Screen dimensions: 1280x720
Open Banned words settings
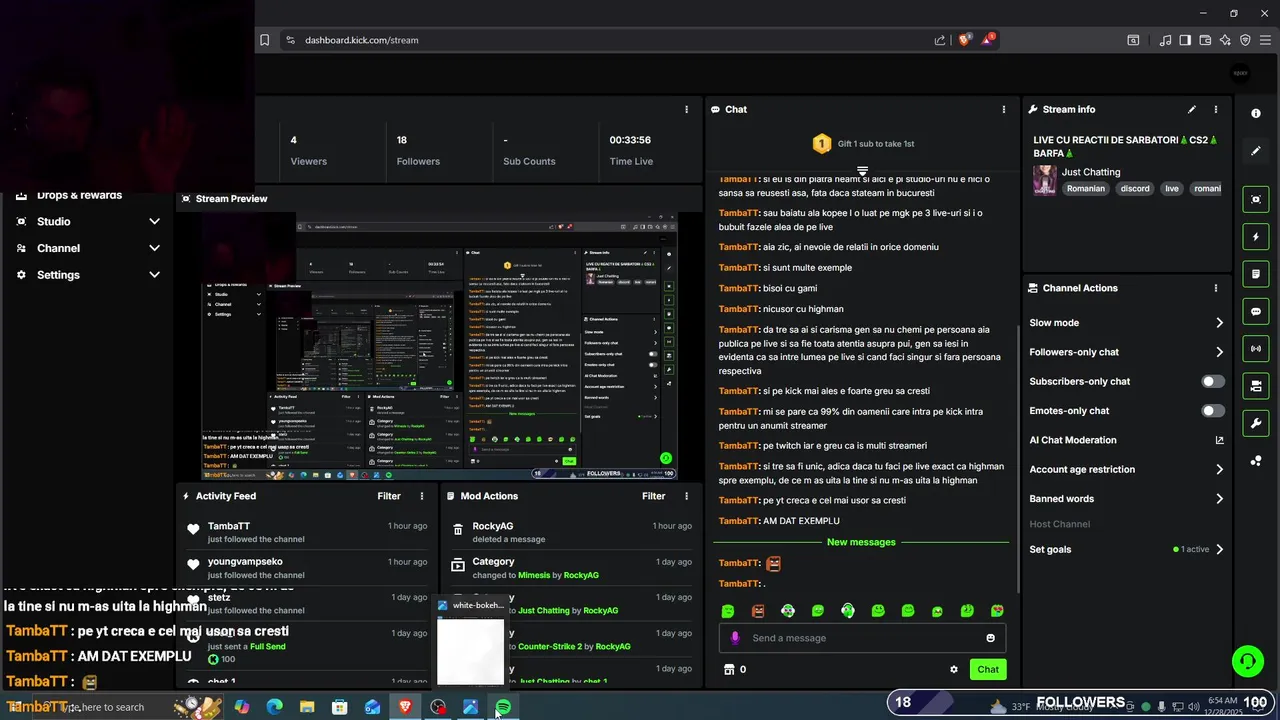click(x=1127, y=499)
